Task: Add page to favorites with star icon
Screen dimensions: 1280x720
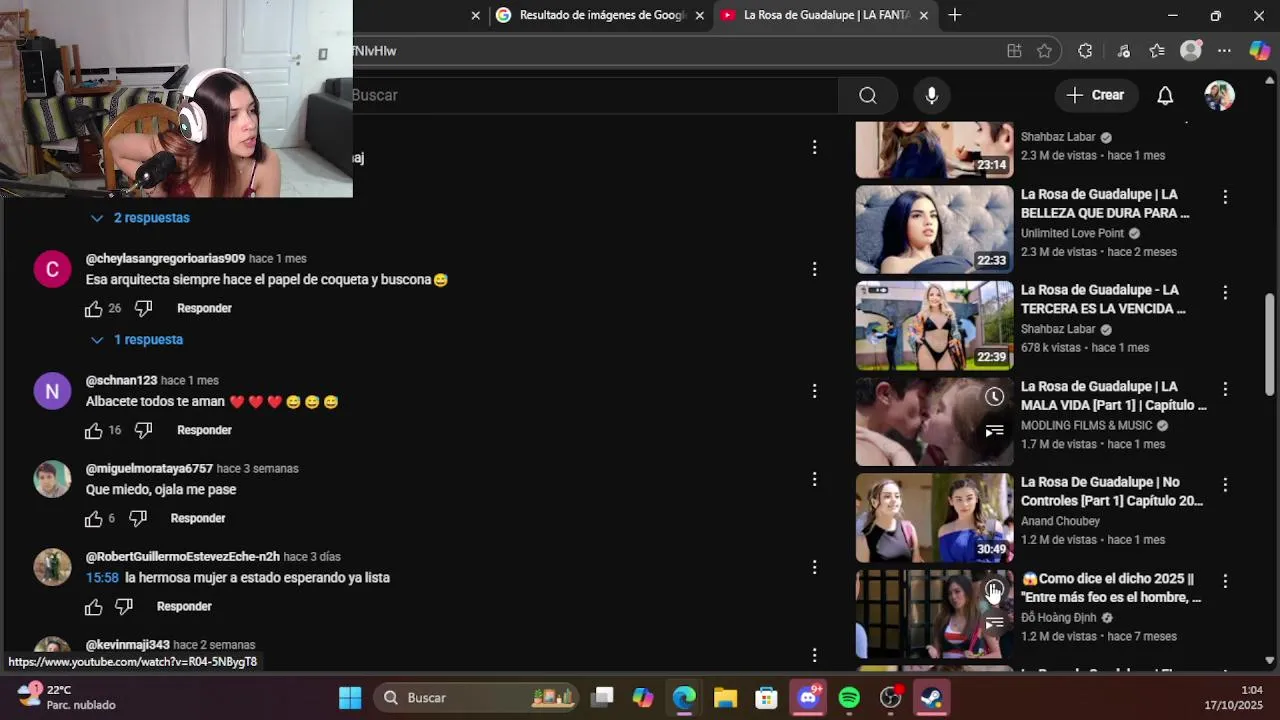Action: click(x=1044, y=51)
